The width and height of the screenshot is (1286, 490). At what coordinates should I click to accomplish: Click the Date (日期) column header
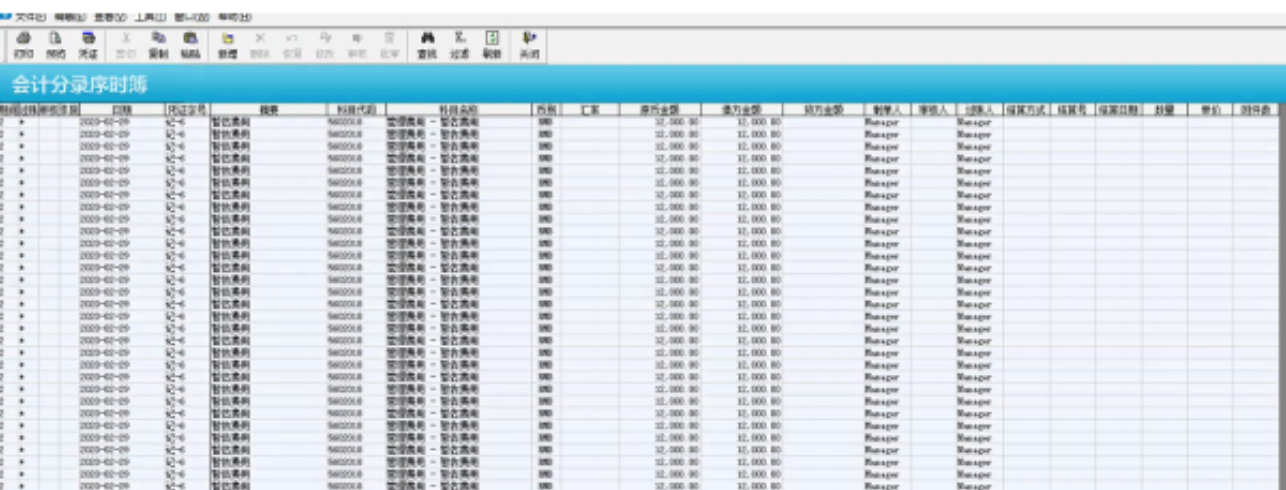[x=121, y=108]
